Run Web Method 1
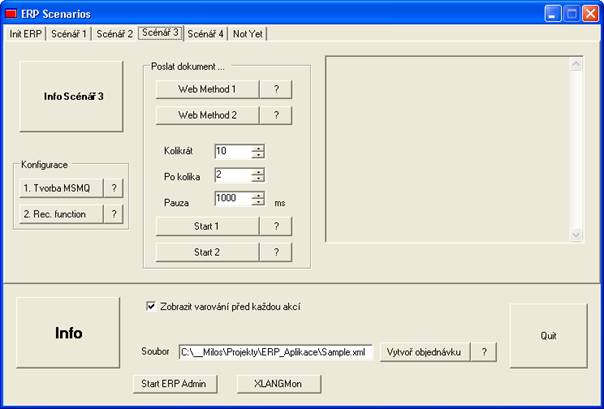Screen dimensions: 604x409 click(207, 89)
